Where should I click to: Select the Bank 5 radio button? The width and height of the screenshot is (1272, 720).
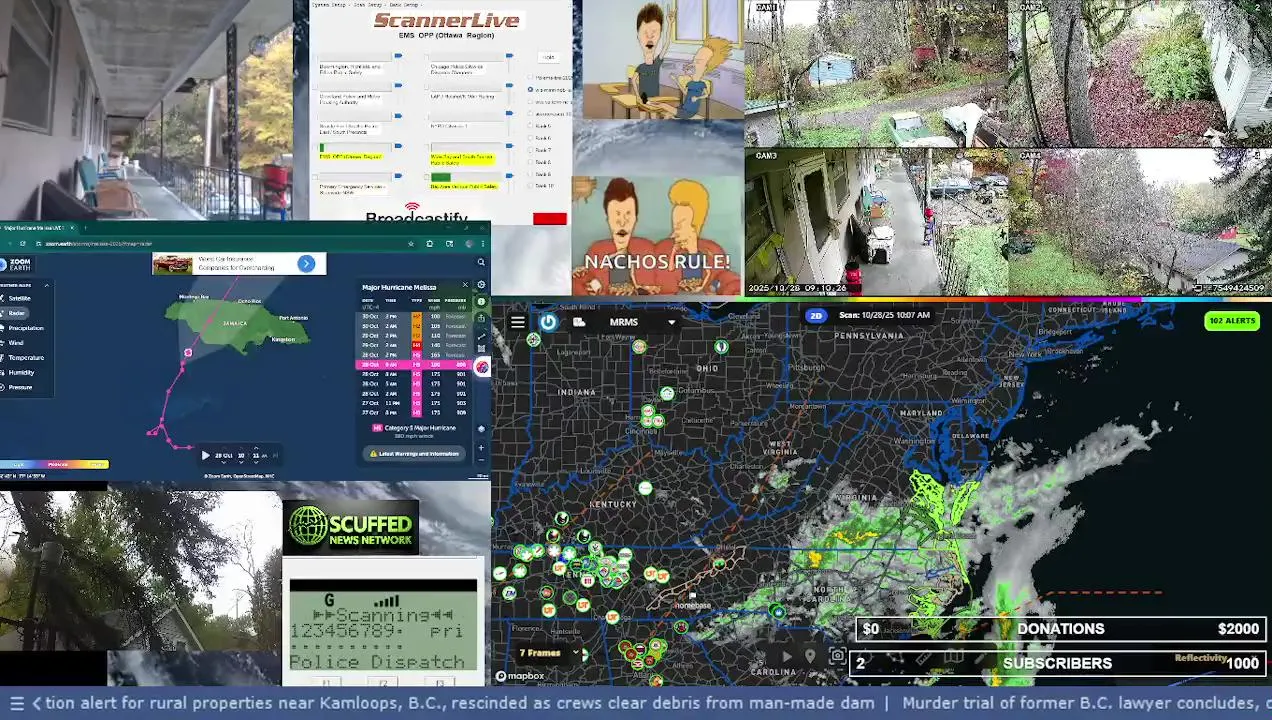pyautogui.click(x=530, y=125)
